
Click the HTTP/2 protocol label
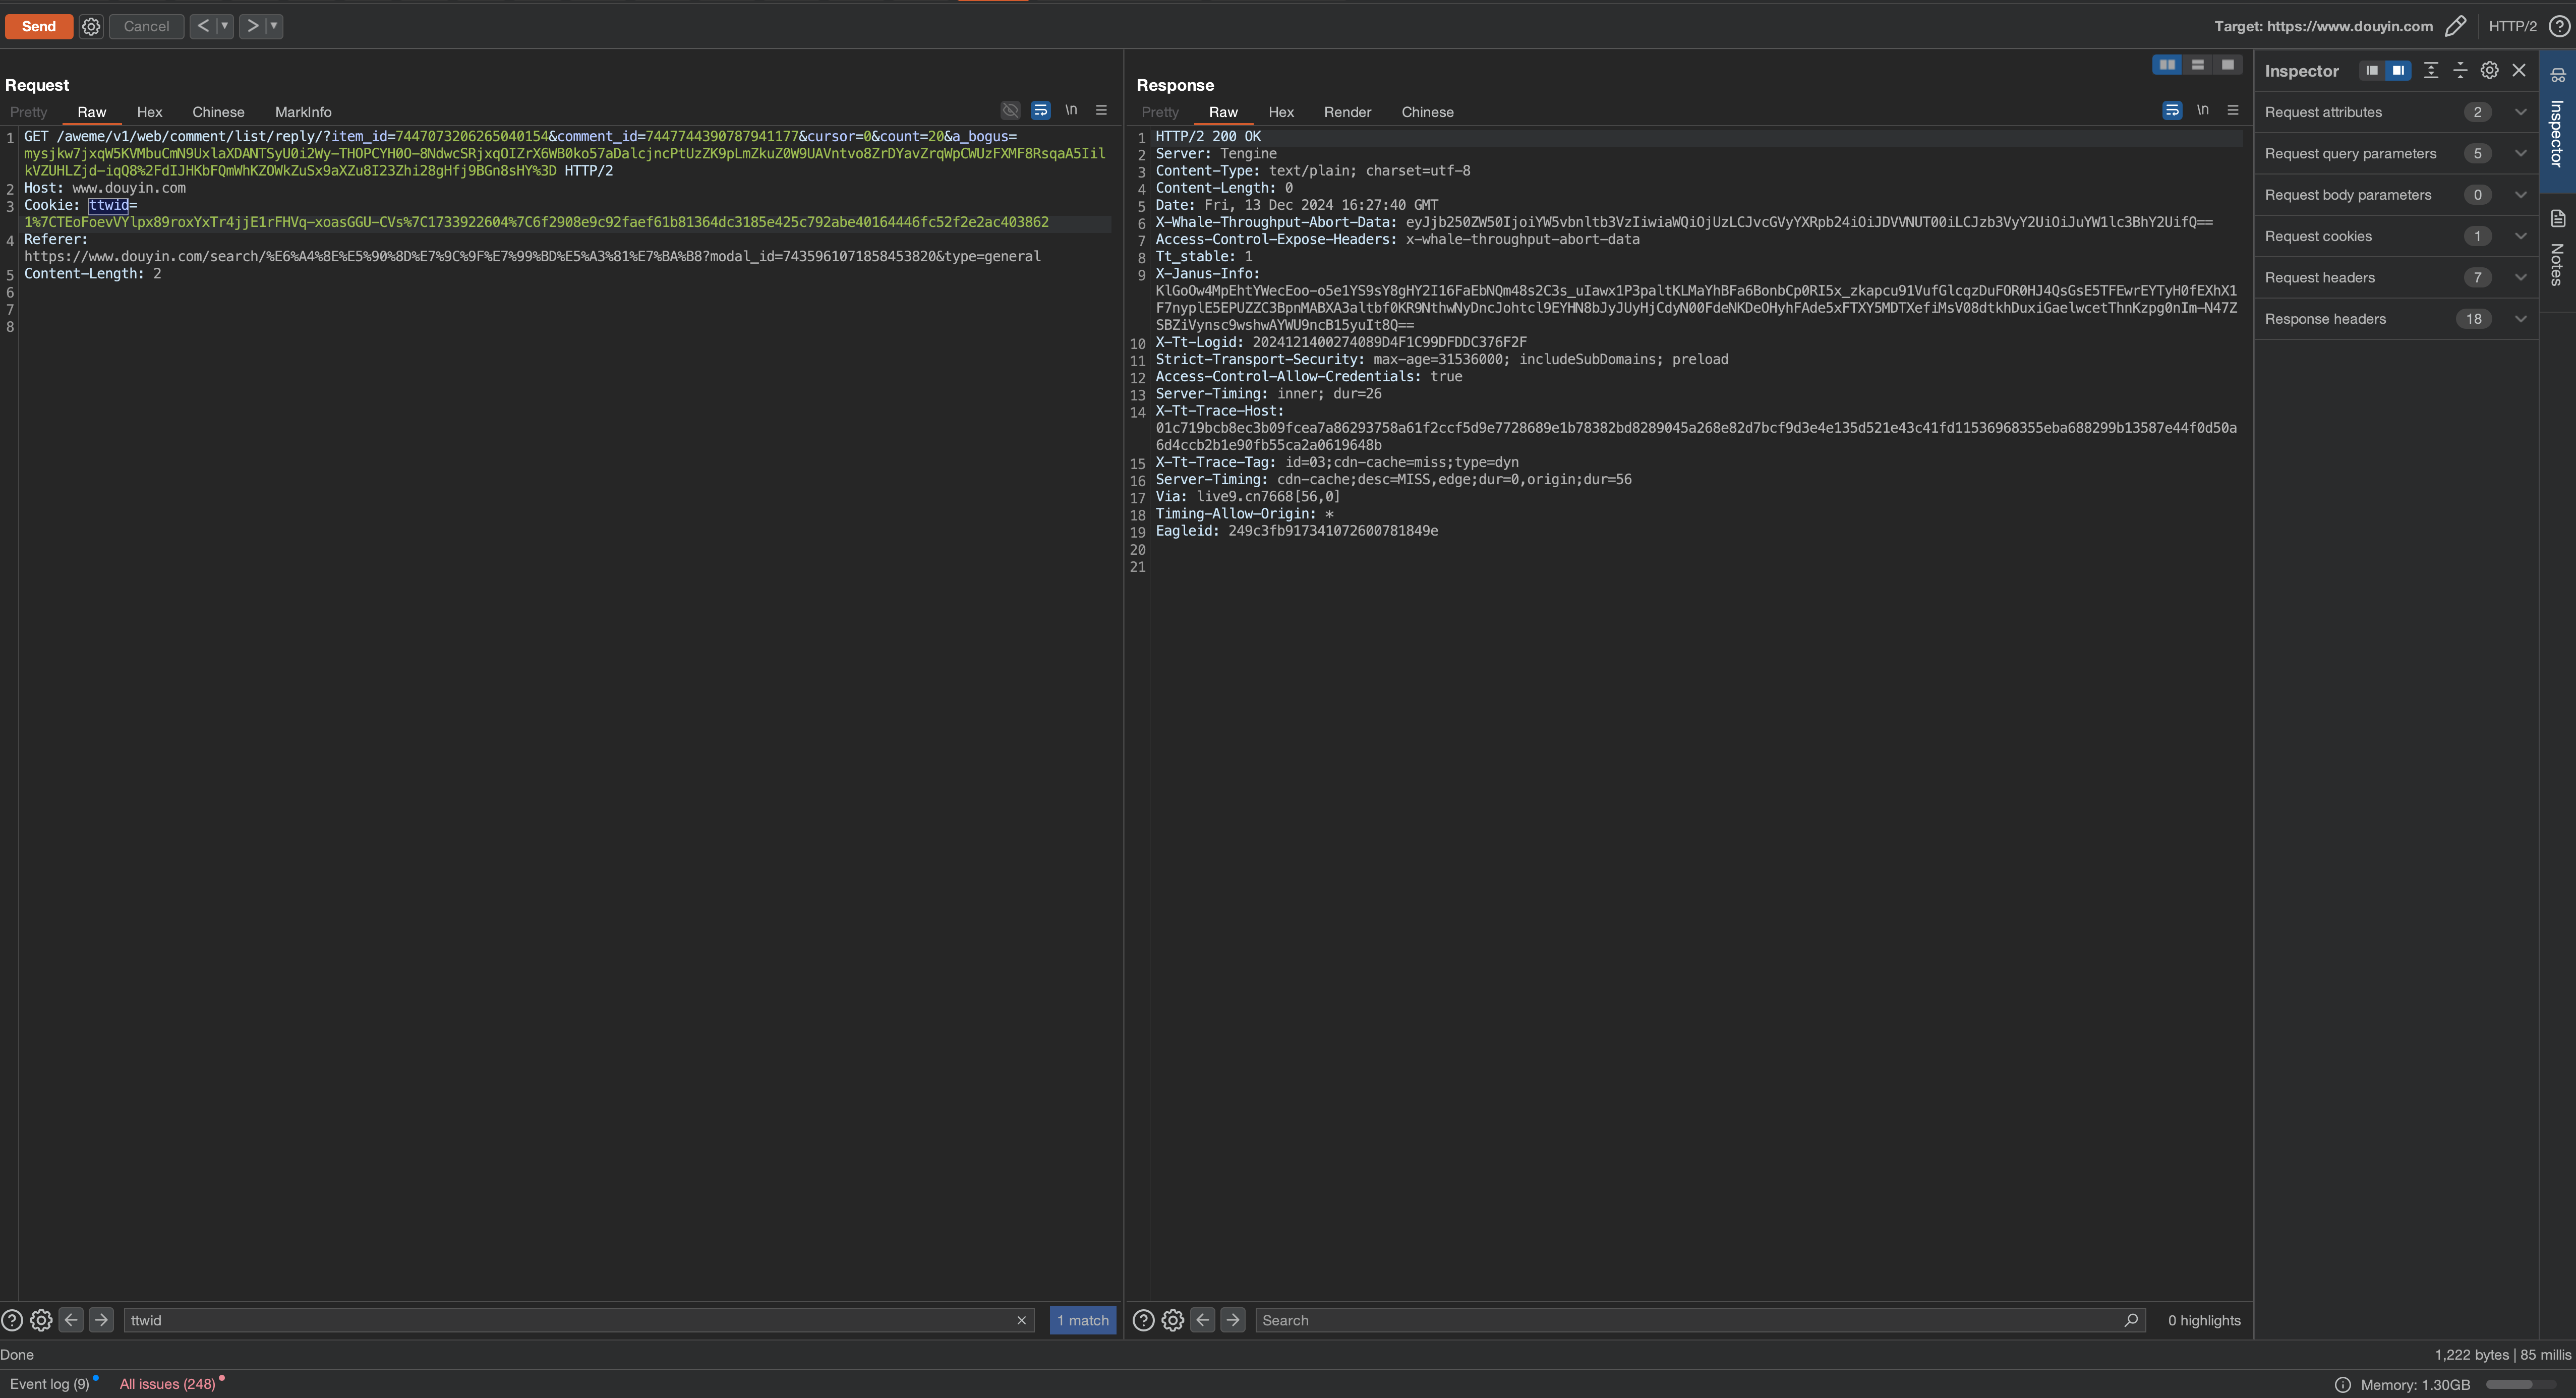pos(2512,26)
